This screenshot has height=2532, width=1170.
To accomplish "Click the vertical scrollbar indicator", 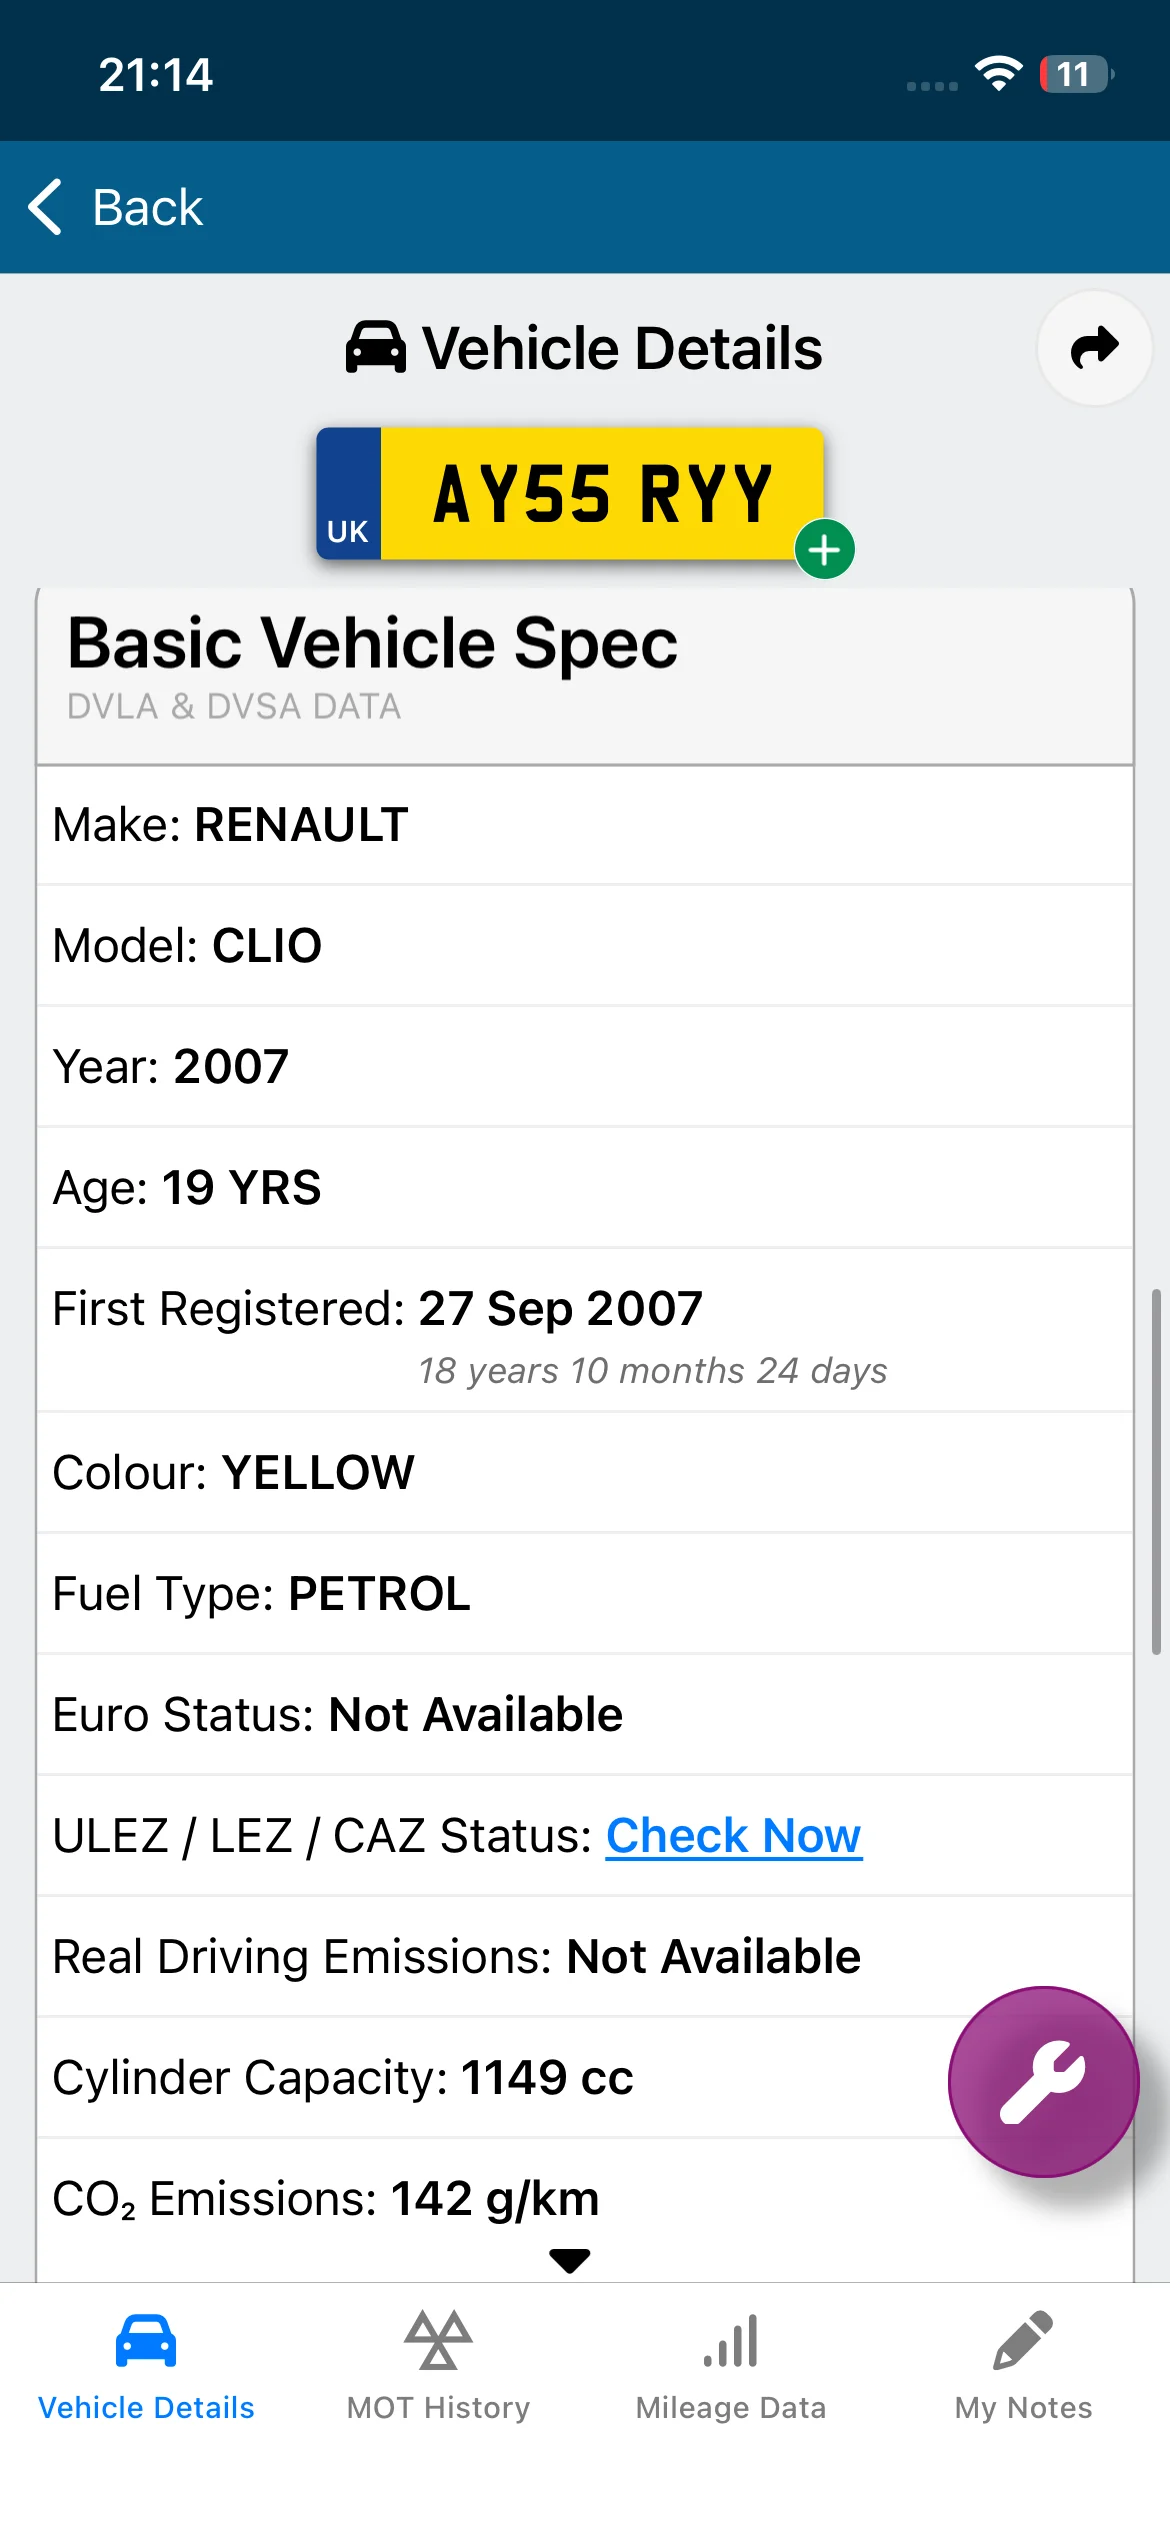I will [1156, 1472].
